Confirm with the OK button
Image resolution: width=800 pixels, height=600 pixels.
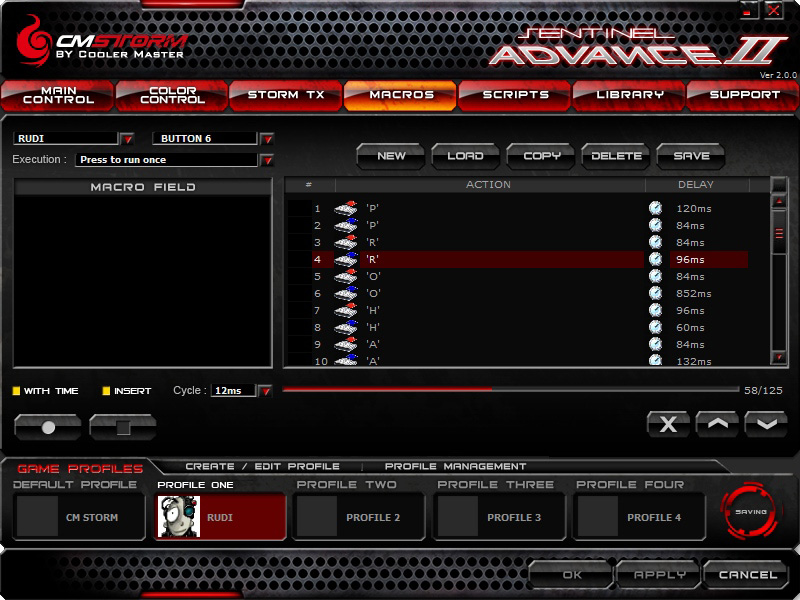(571, 574)
